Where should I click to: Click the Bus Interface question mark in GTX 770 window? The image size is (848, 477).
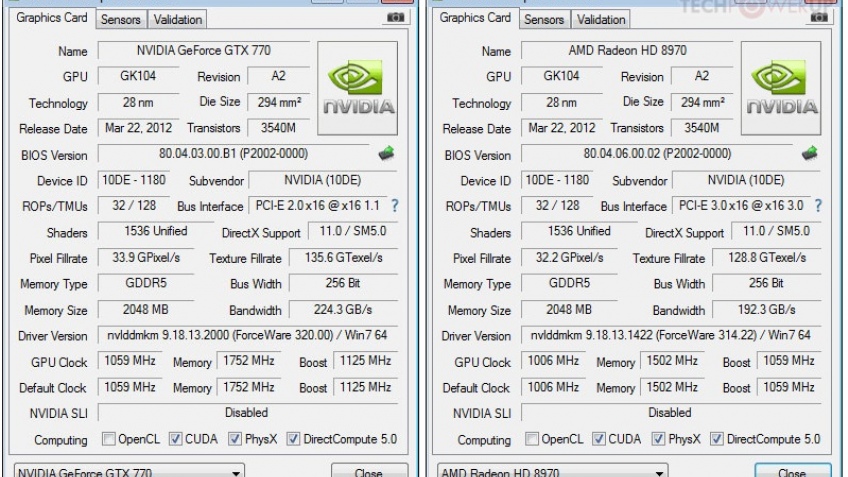point(395,206)
